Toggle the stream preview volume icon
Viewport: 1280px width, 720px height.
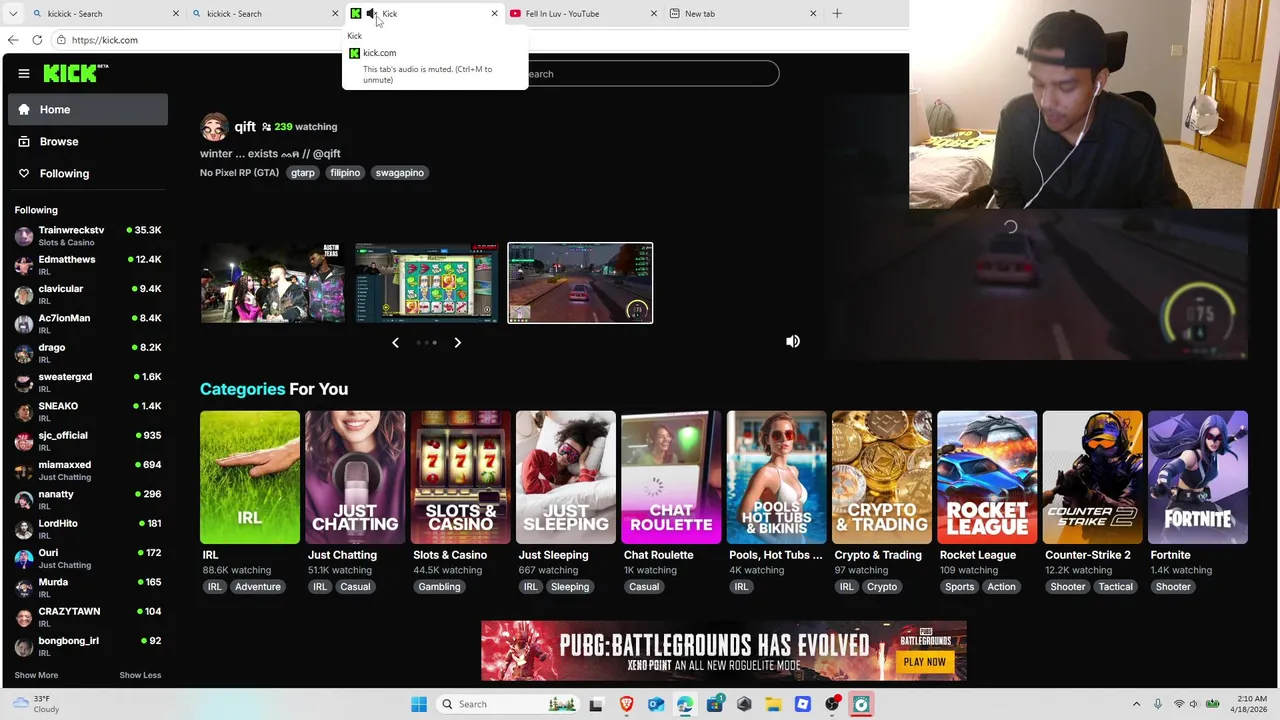tap(793, 341)
